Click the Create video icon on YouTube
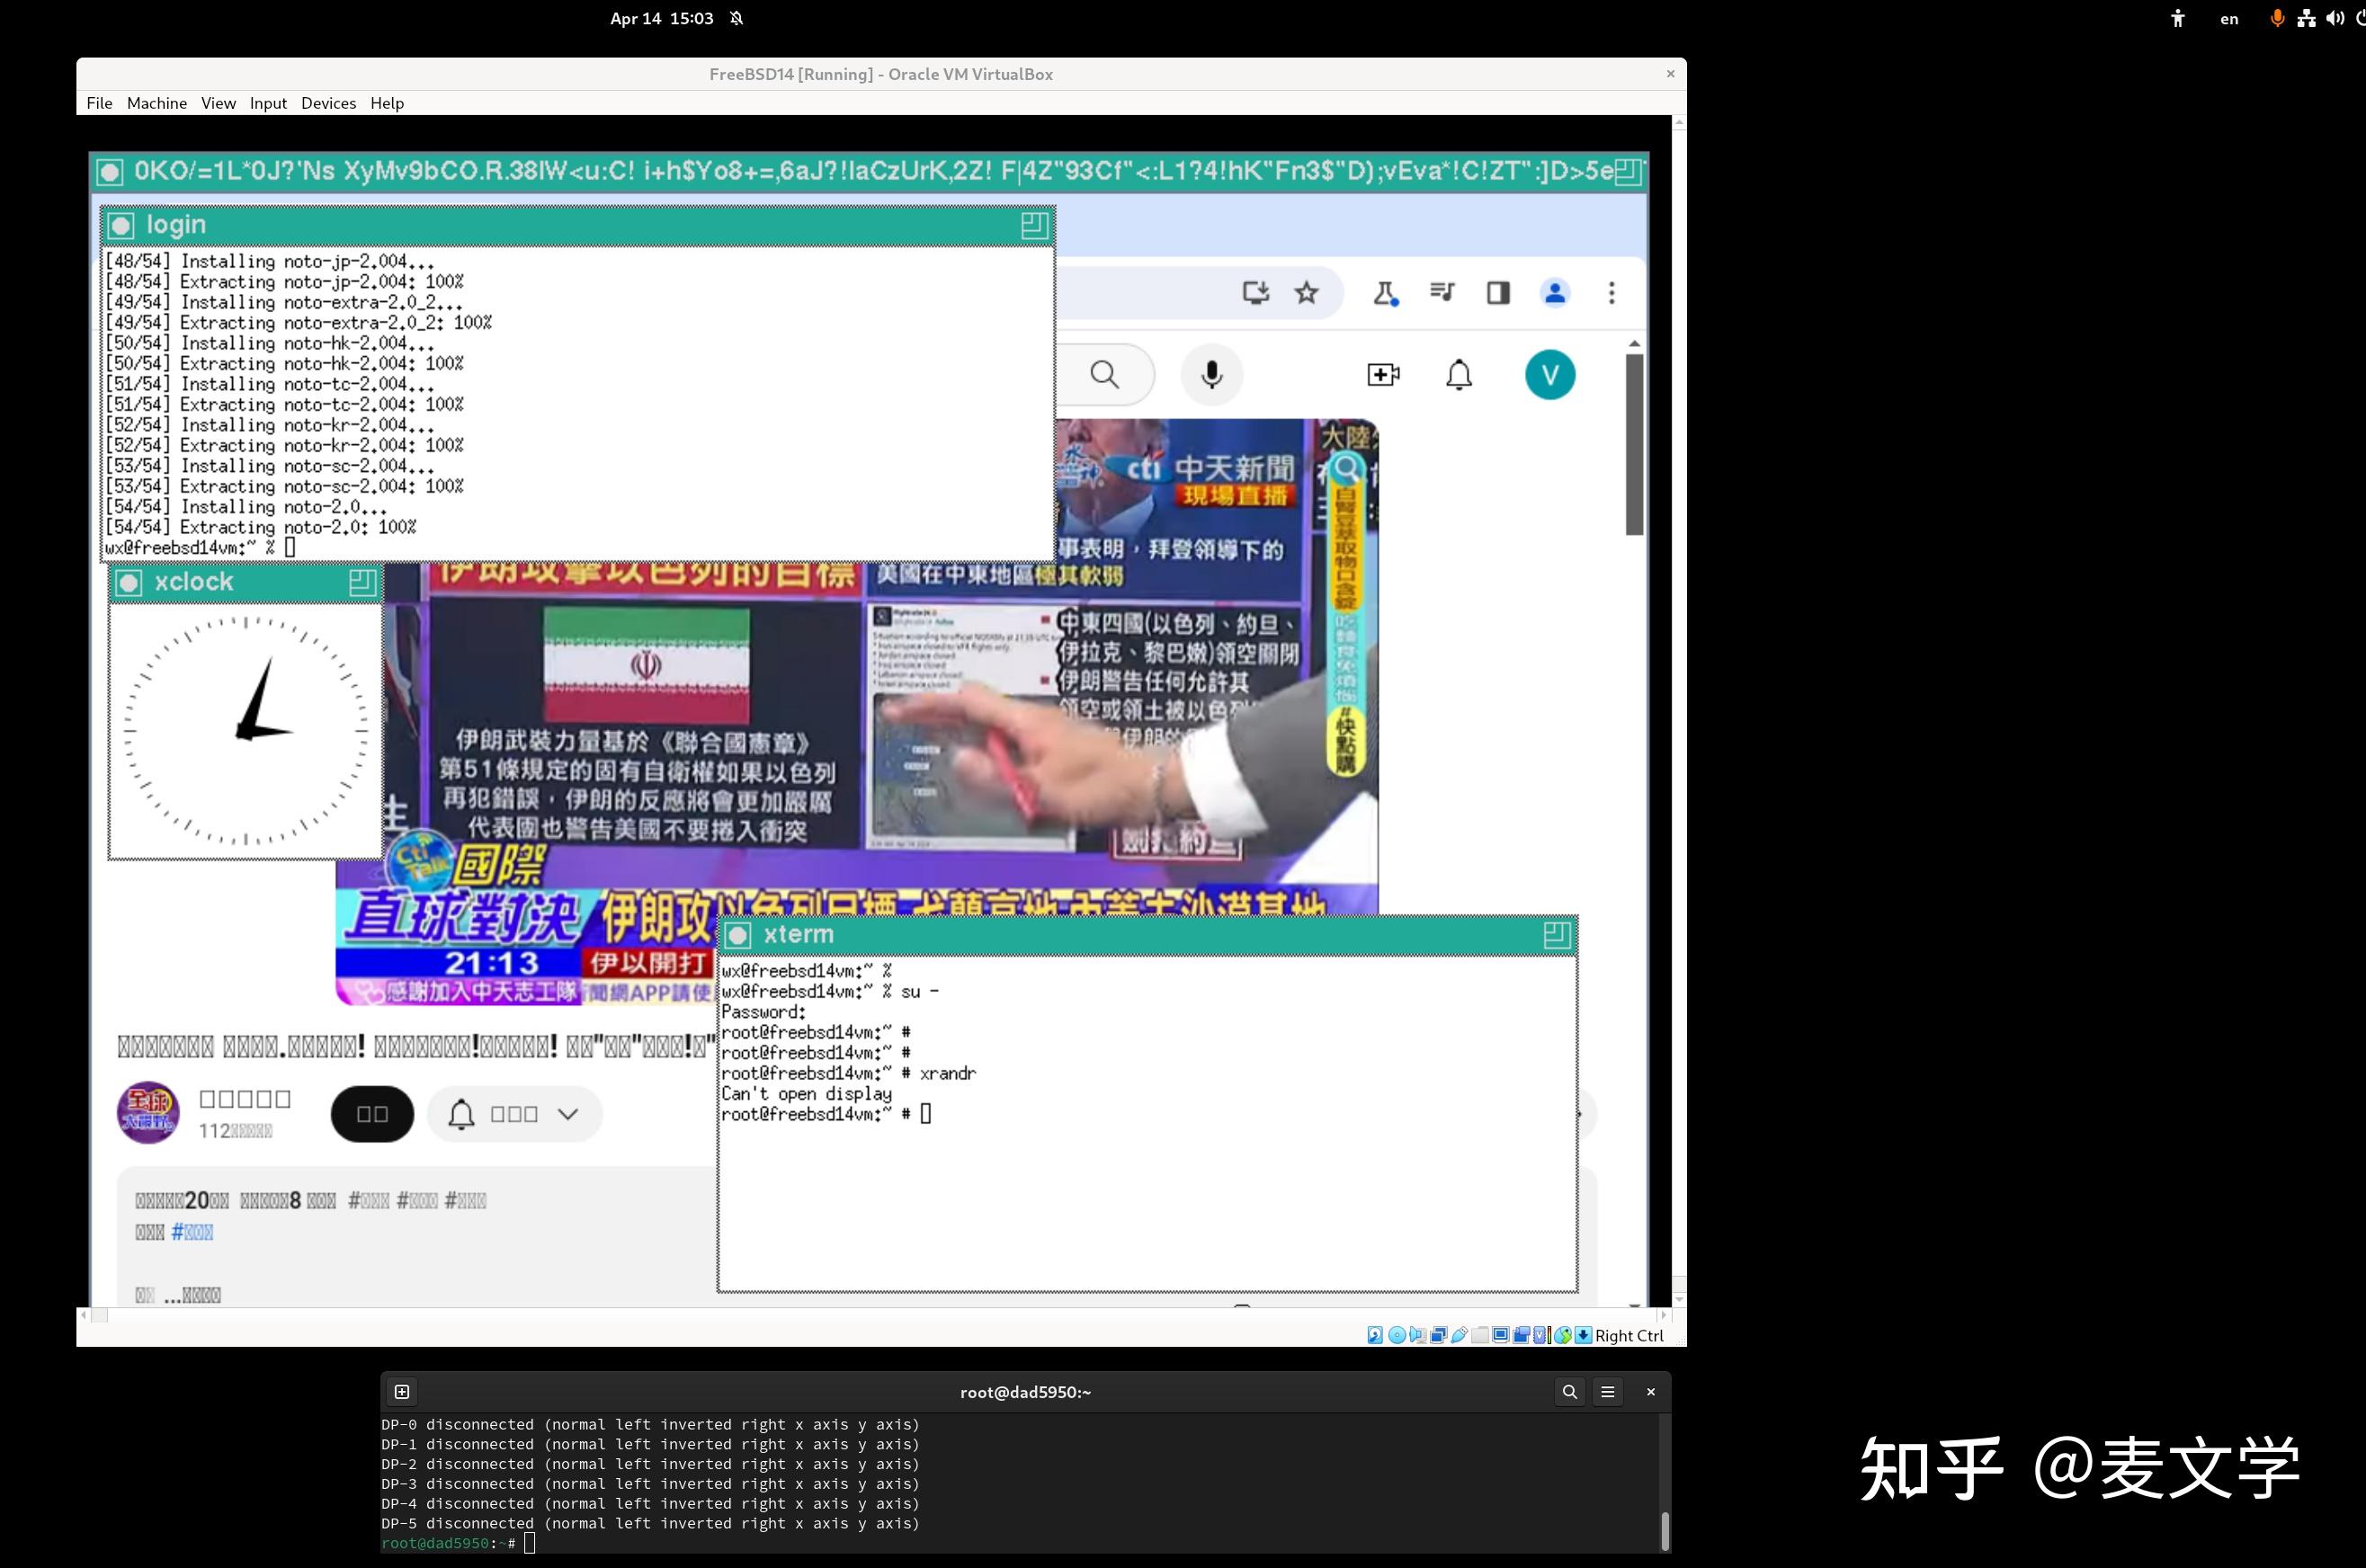The height and width of the screenshot is (1568, 2366). pos(1383,374)
